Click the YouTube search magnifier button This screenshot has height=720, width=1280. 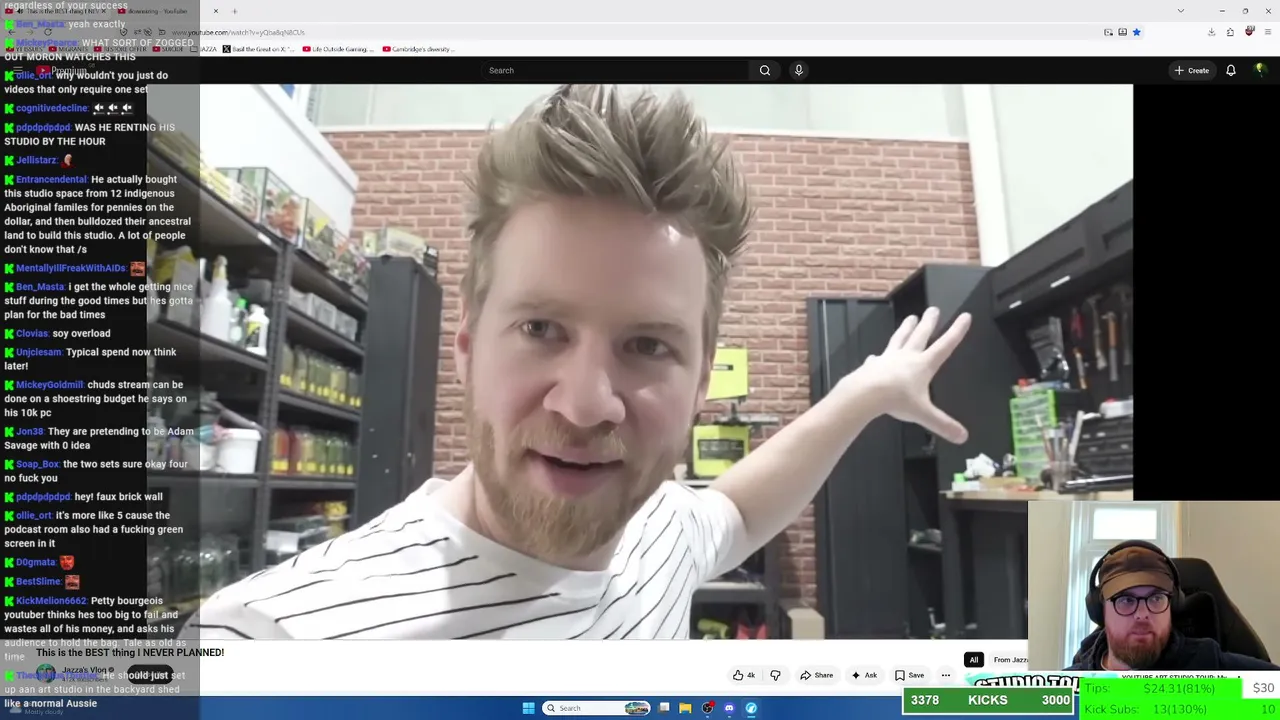pyautogui.click(x=765, y=70)
